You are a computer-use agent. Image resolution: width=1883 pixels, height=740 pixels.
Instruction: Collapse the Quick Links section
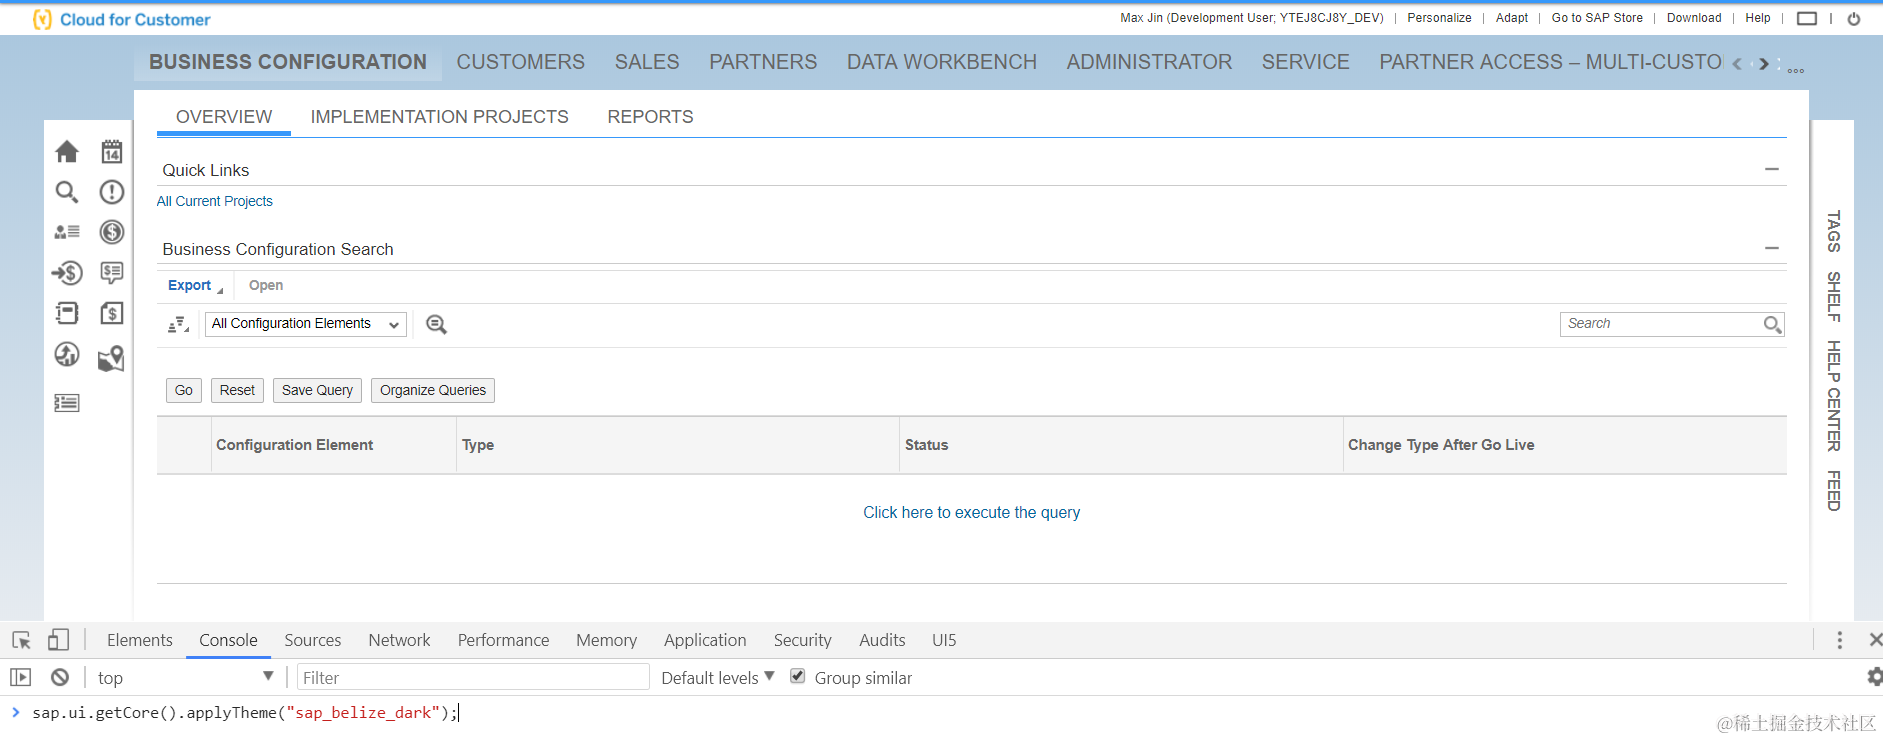[1772, 169]
